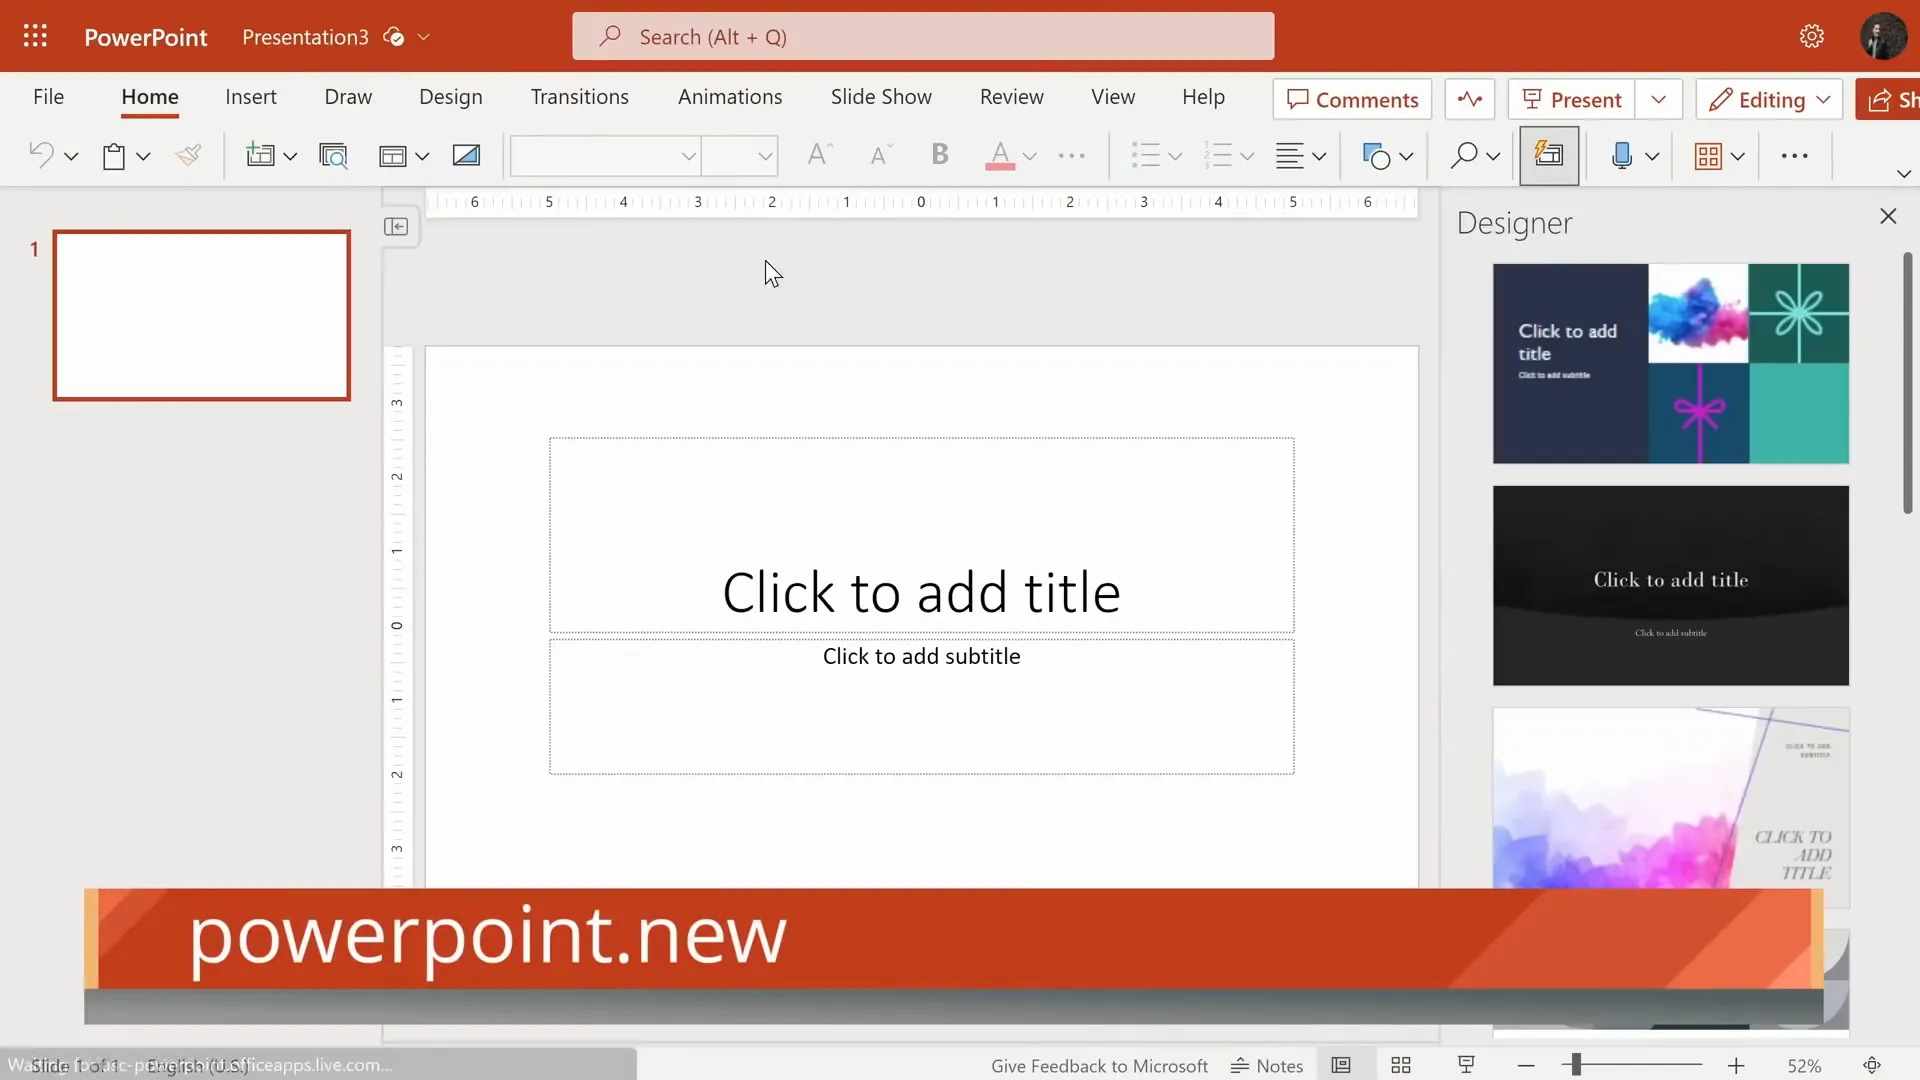1920x1080 pixels.
Task: Switch to the Draw tab
Action: click(x=348, y=97)
